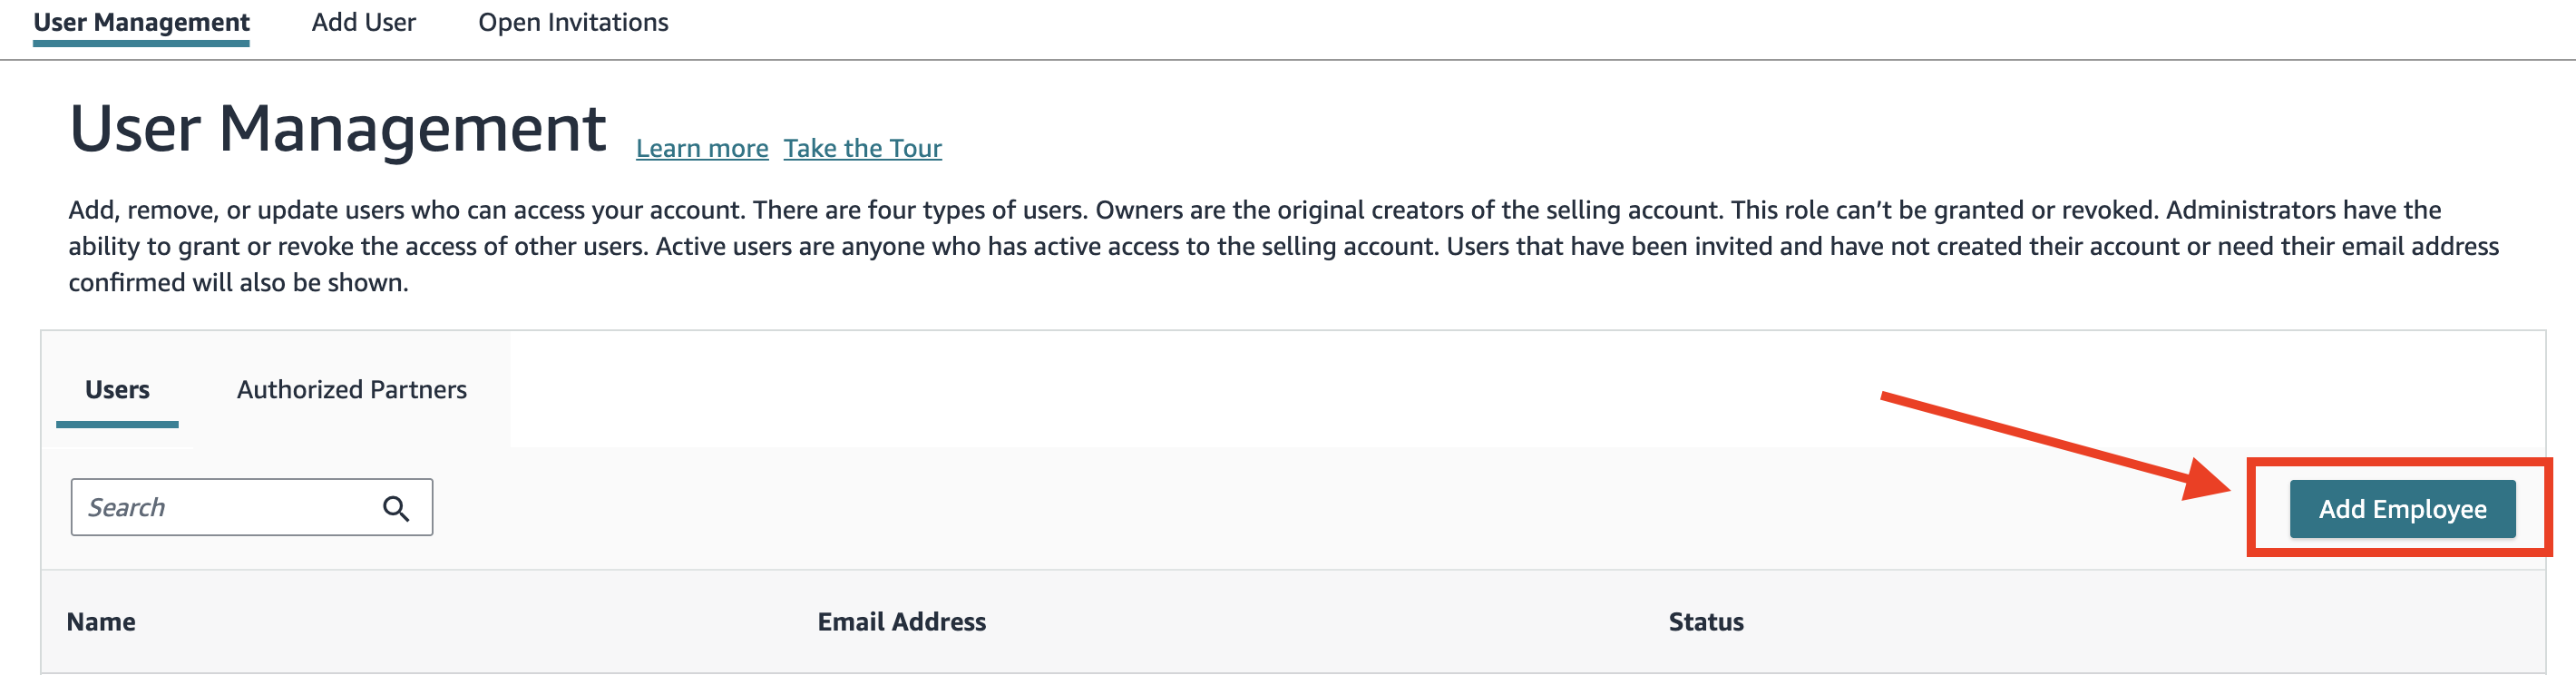Image resolution: width=2576 pixels, height=675 pixels.
Task: Switch to the Users tab
Action: [117, 389]
